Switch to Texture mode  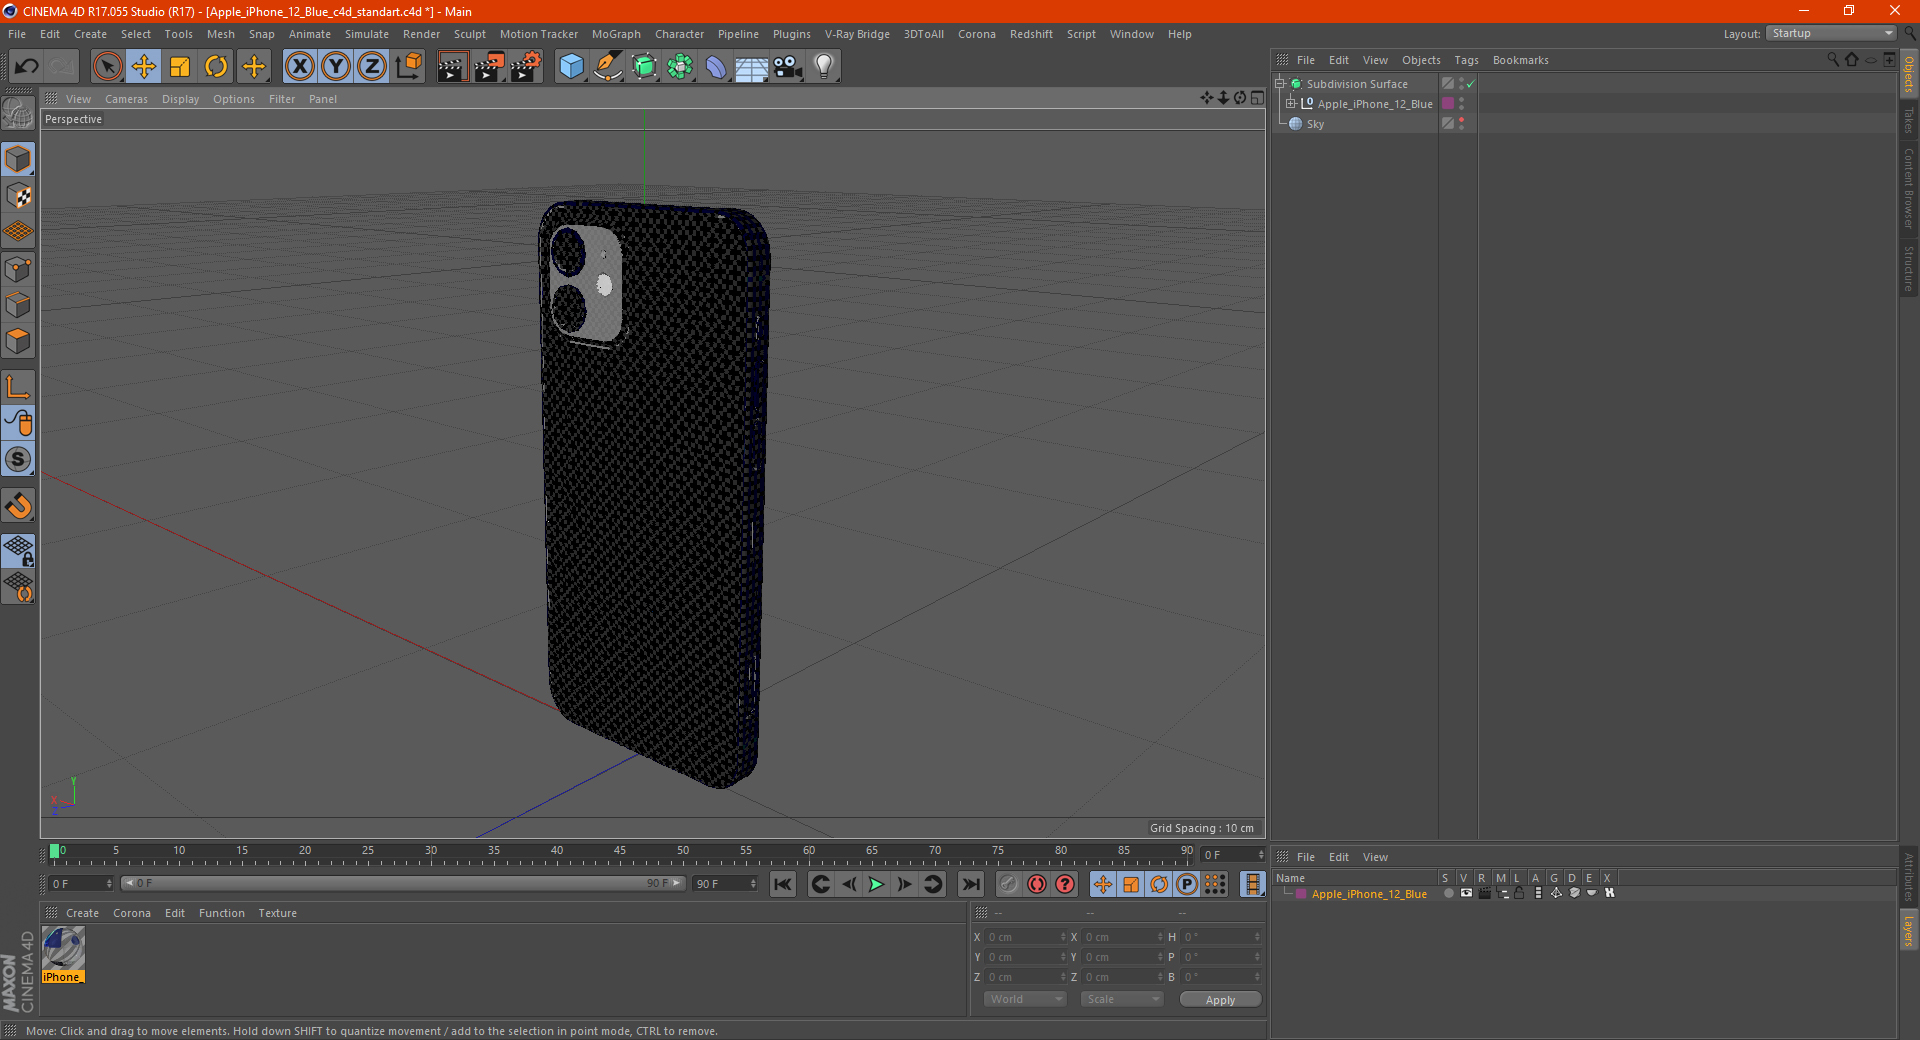coord(18,196)
